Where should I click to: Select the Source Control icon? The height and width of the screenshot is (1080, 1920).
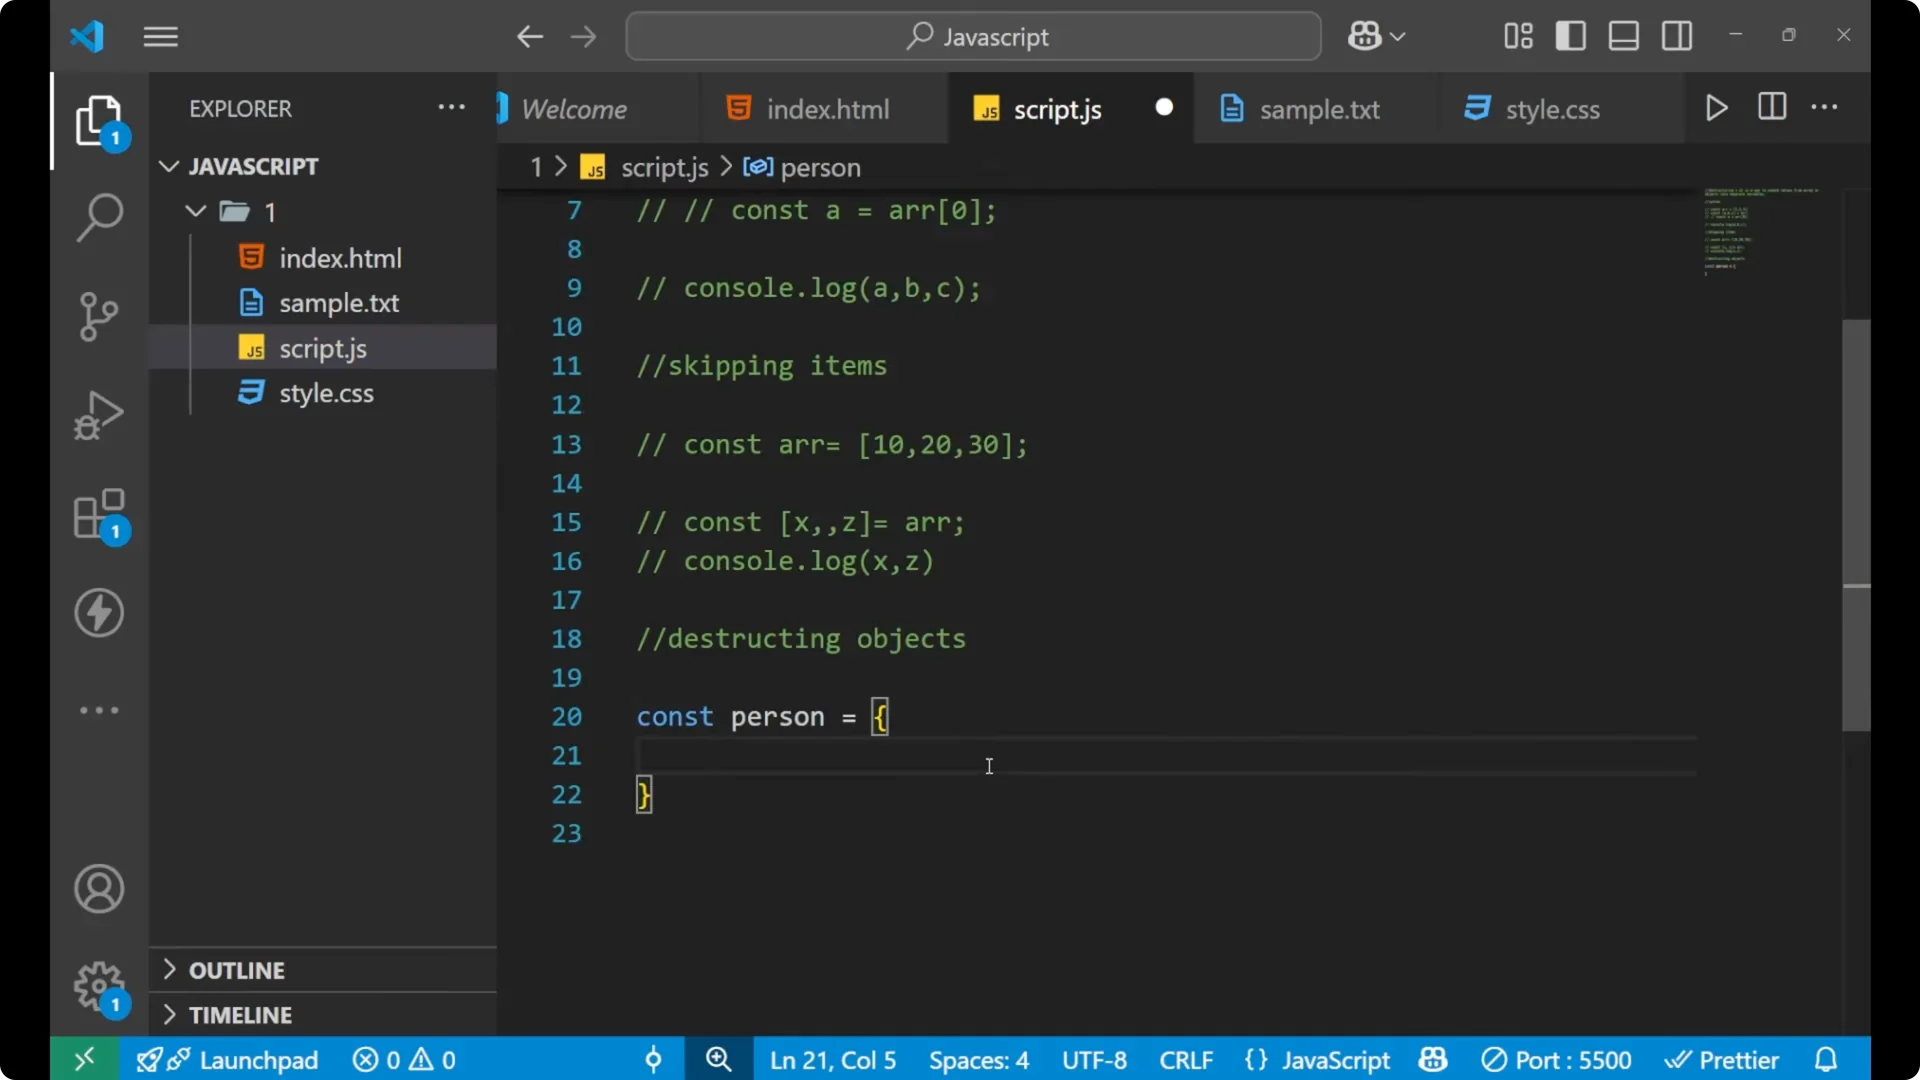pyautogui.click(x=99, y=316)
